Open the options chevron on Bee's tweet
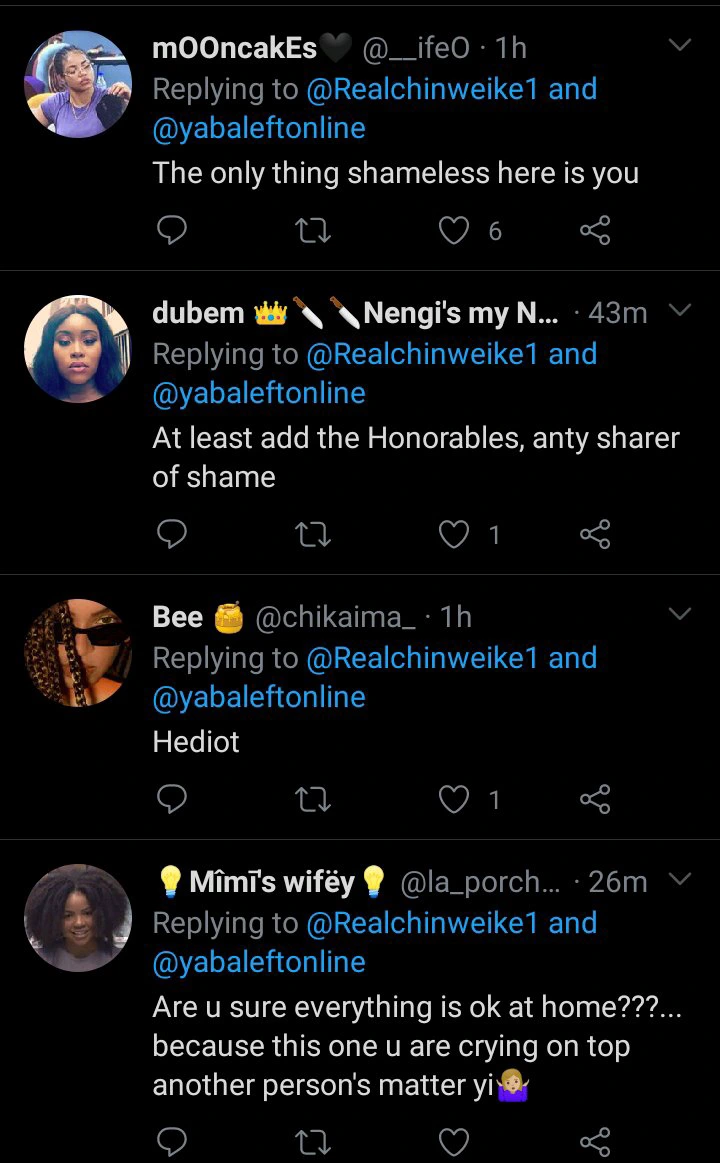Screen dimensions: 720x1163 (x=680, y=614)
